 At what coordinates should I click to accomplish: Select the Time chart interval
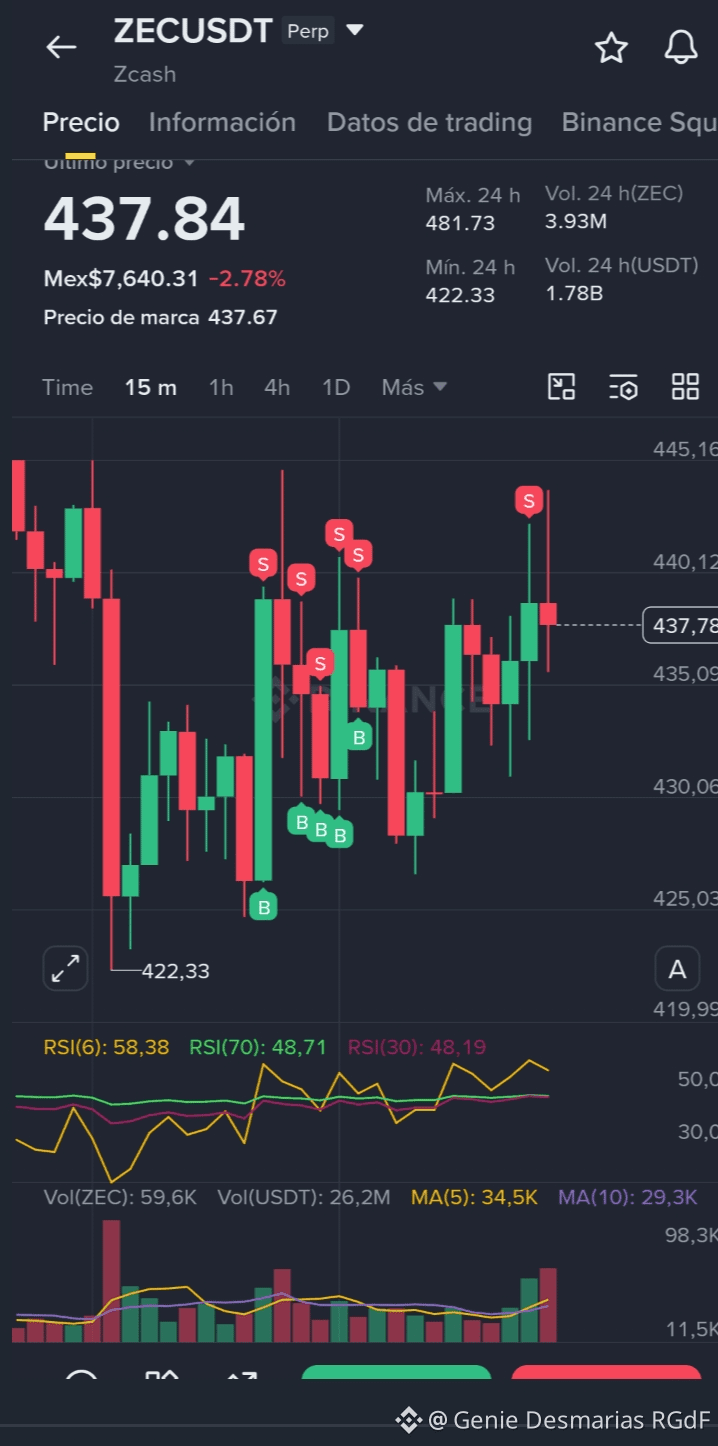coord(67,387)
